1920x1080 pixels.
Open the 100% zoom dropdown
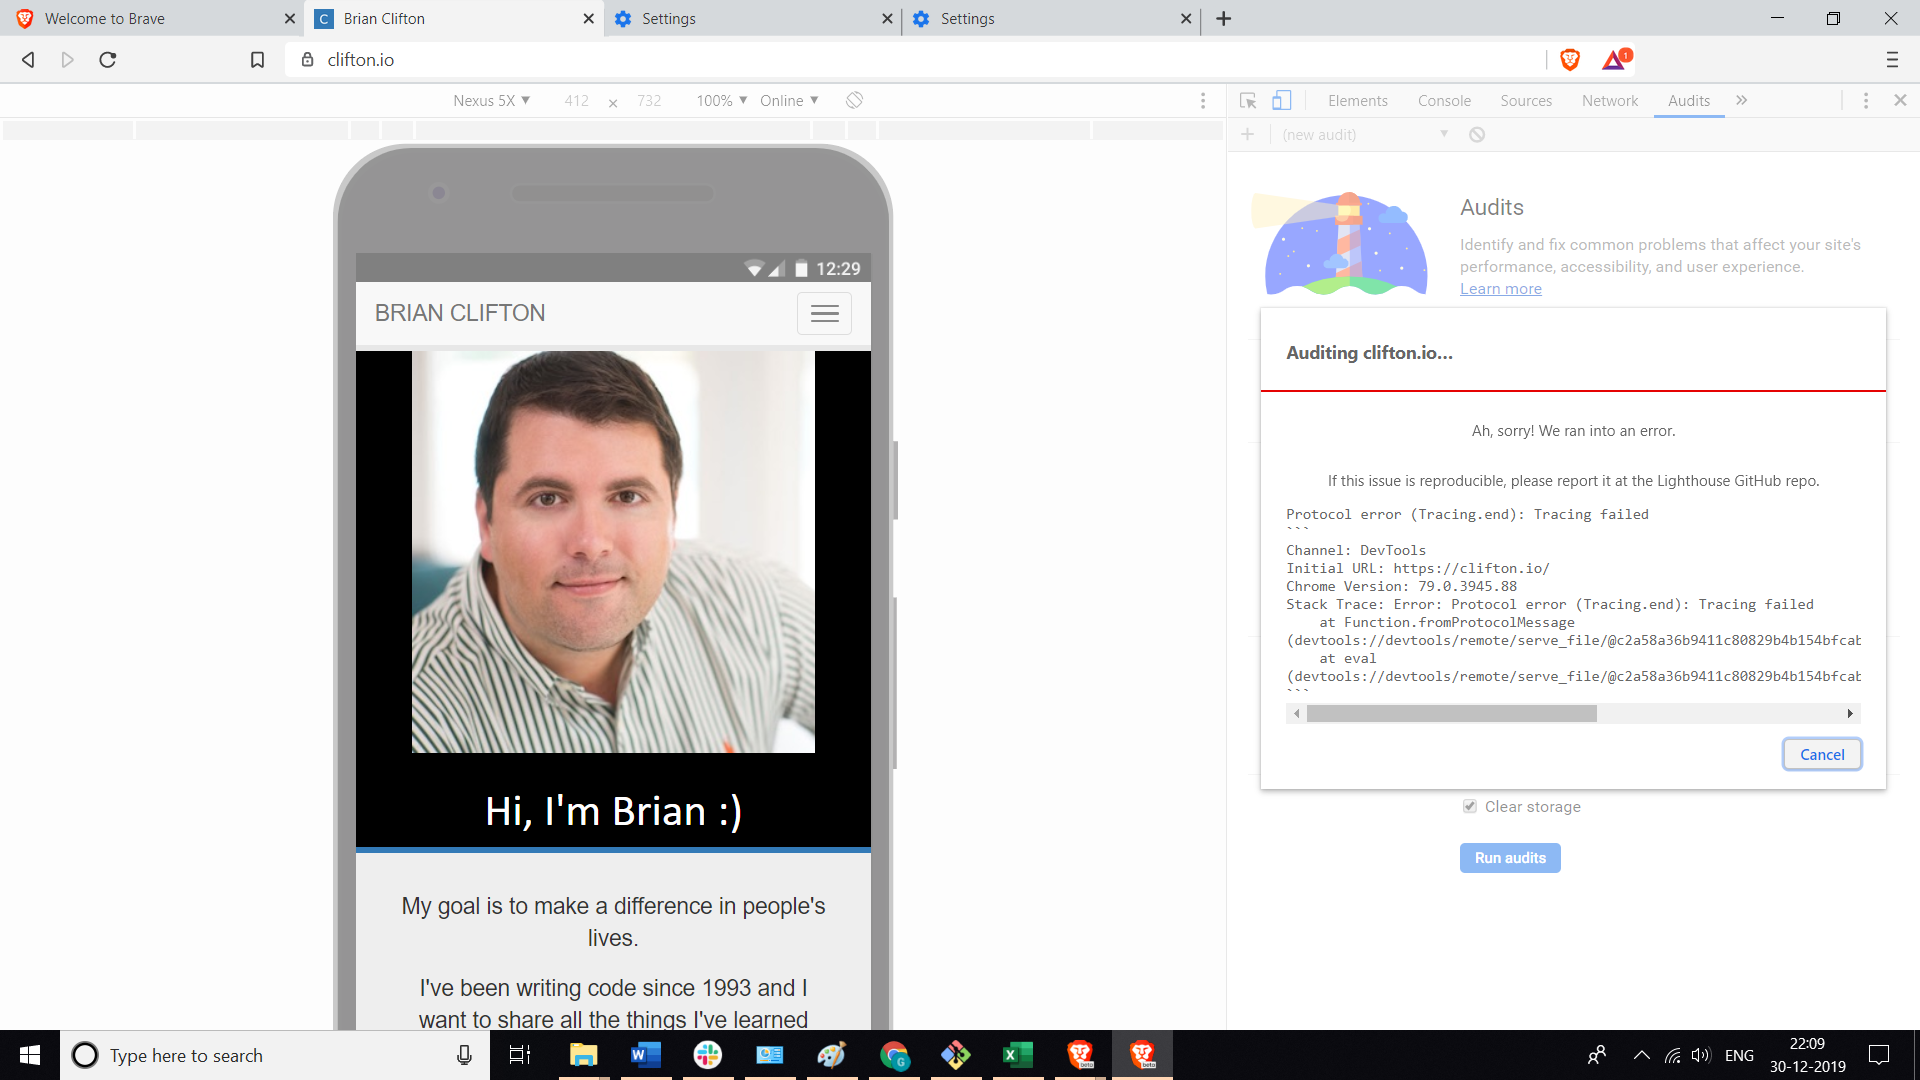point(720,100)
